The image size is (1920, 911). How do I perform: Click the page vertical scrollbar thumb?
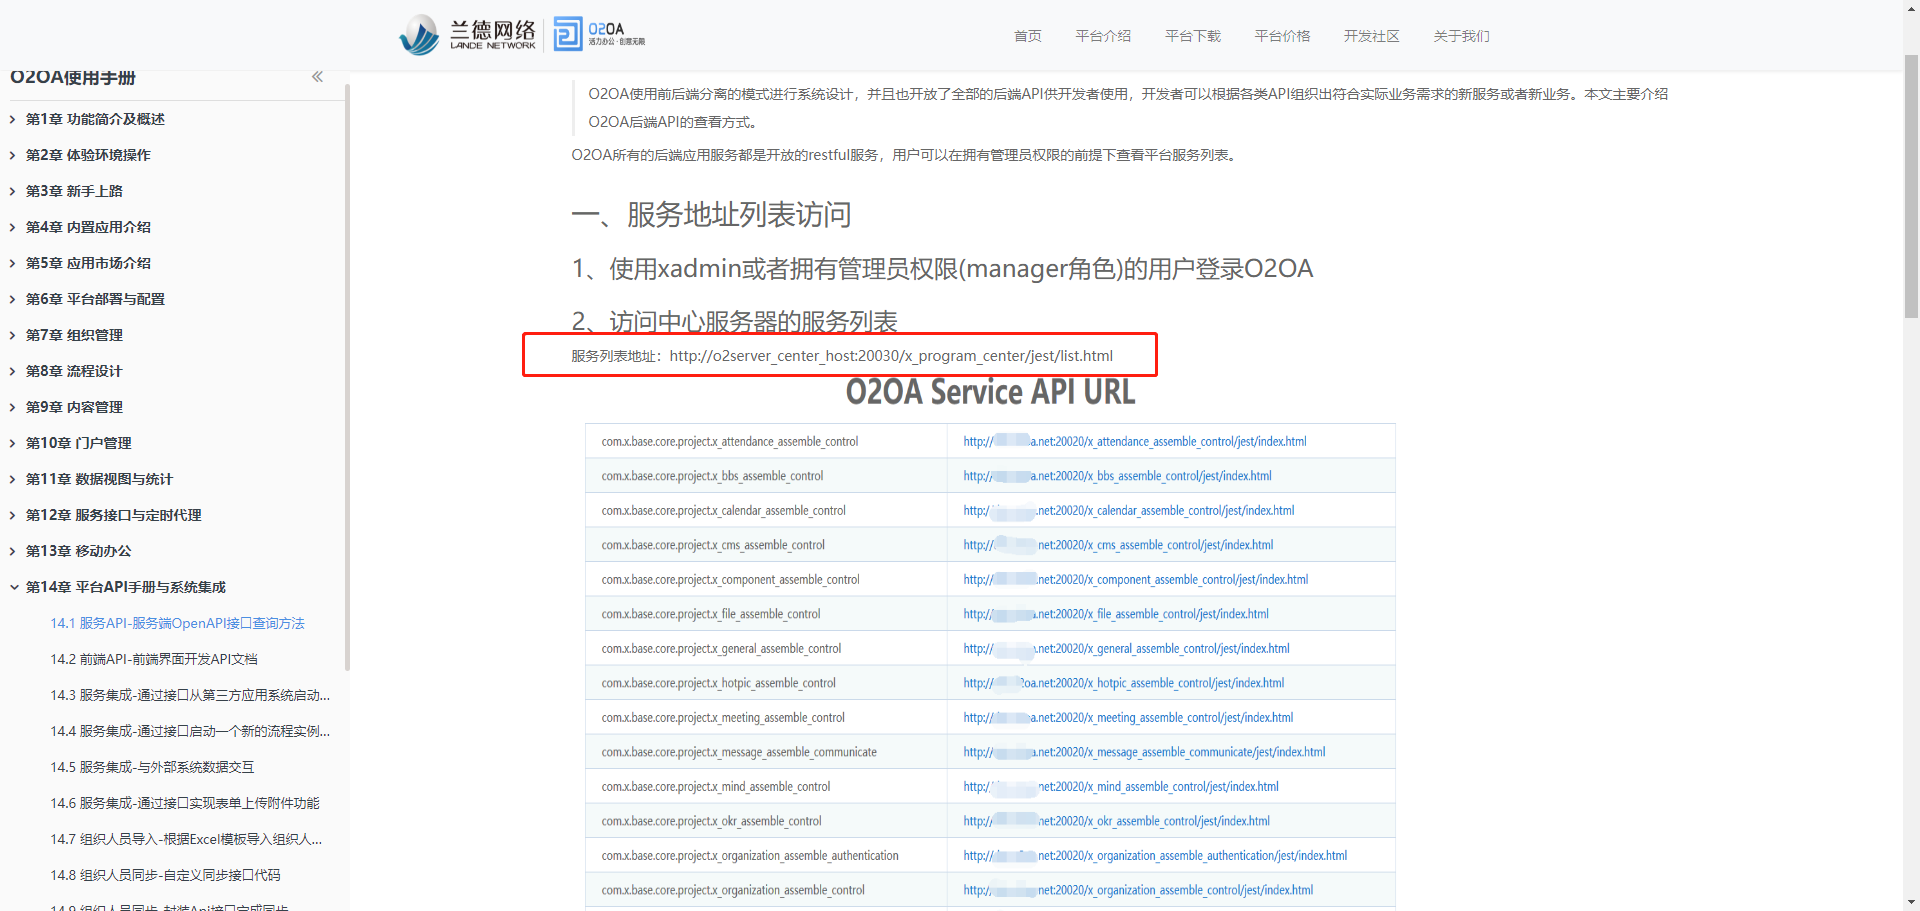(x=1911, y=185)
